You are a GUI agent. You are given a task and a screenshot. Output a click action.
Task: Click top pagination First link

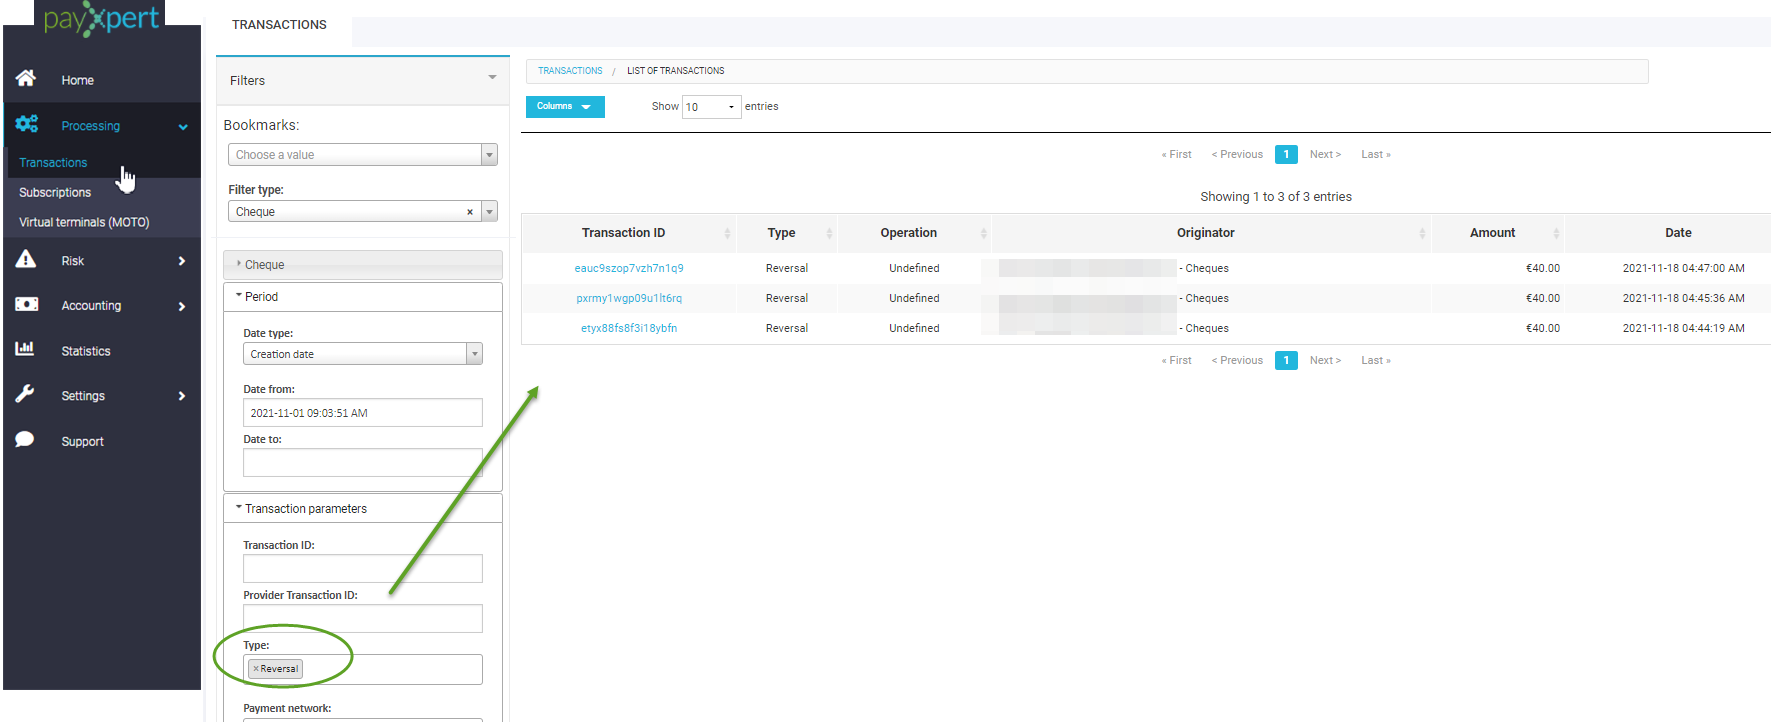pyautogui.click(x=1176, y=155)
